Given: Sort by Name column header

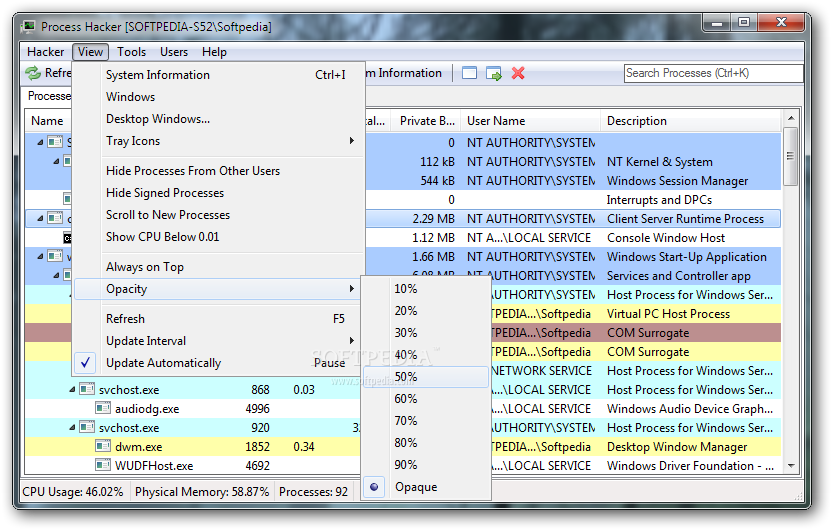Looking at the screenshot, I should point(48,121).
